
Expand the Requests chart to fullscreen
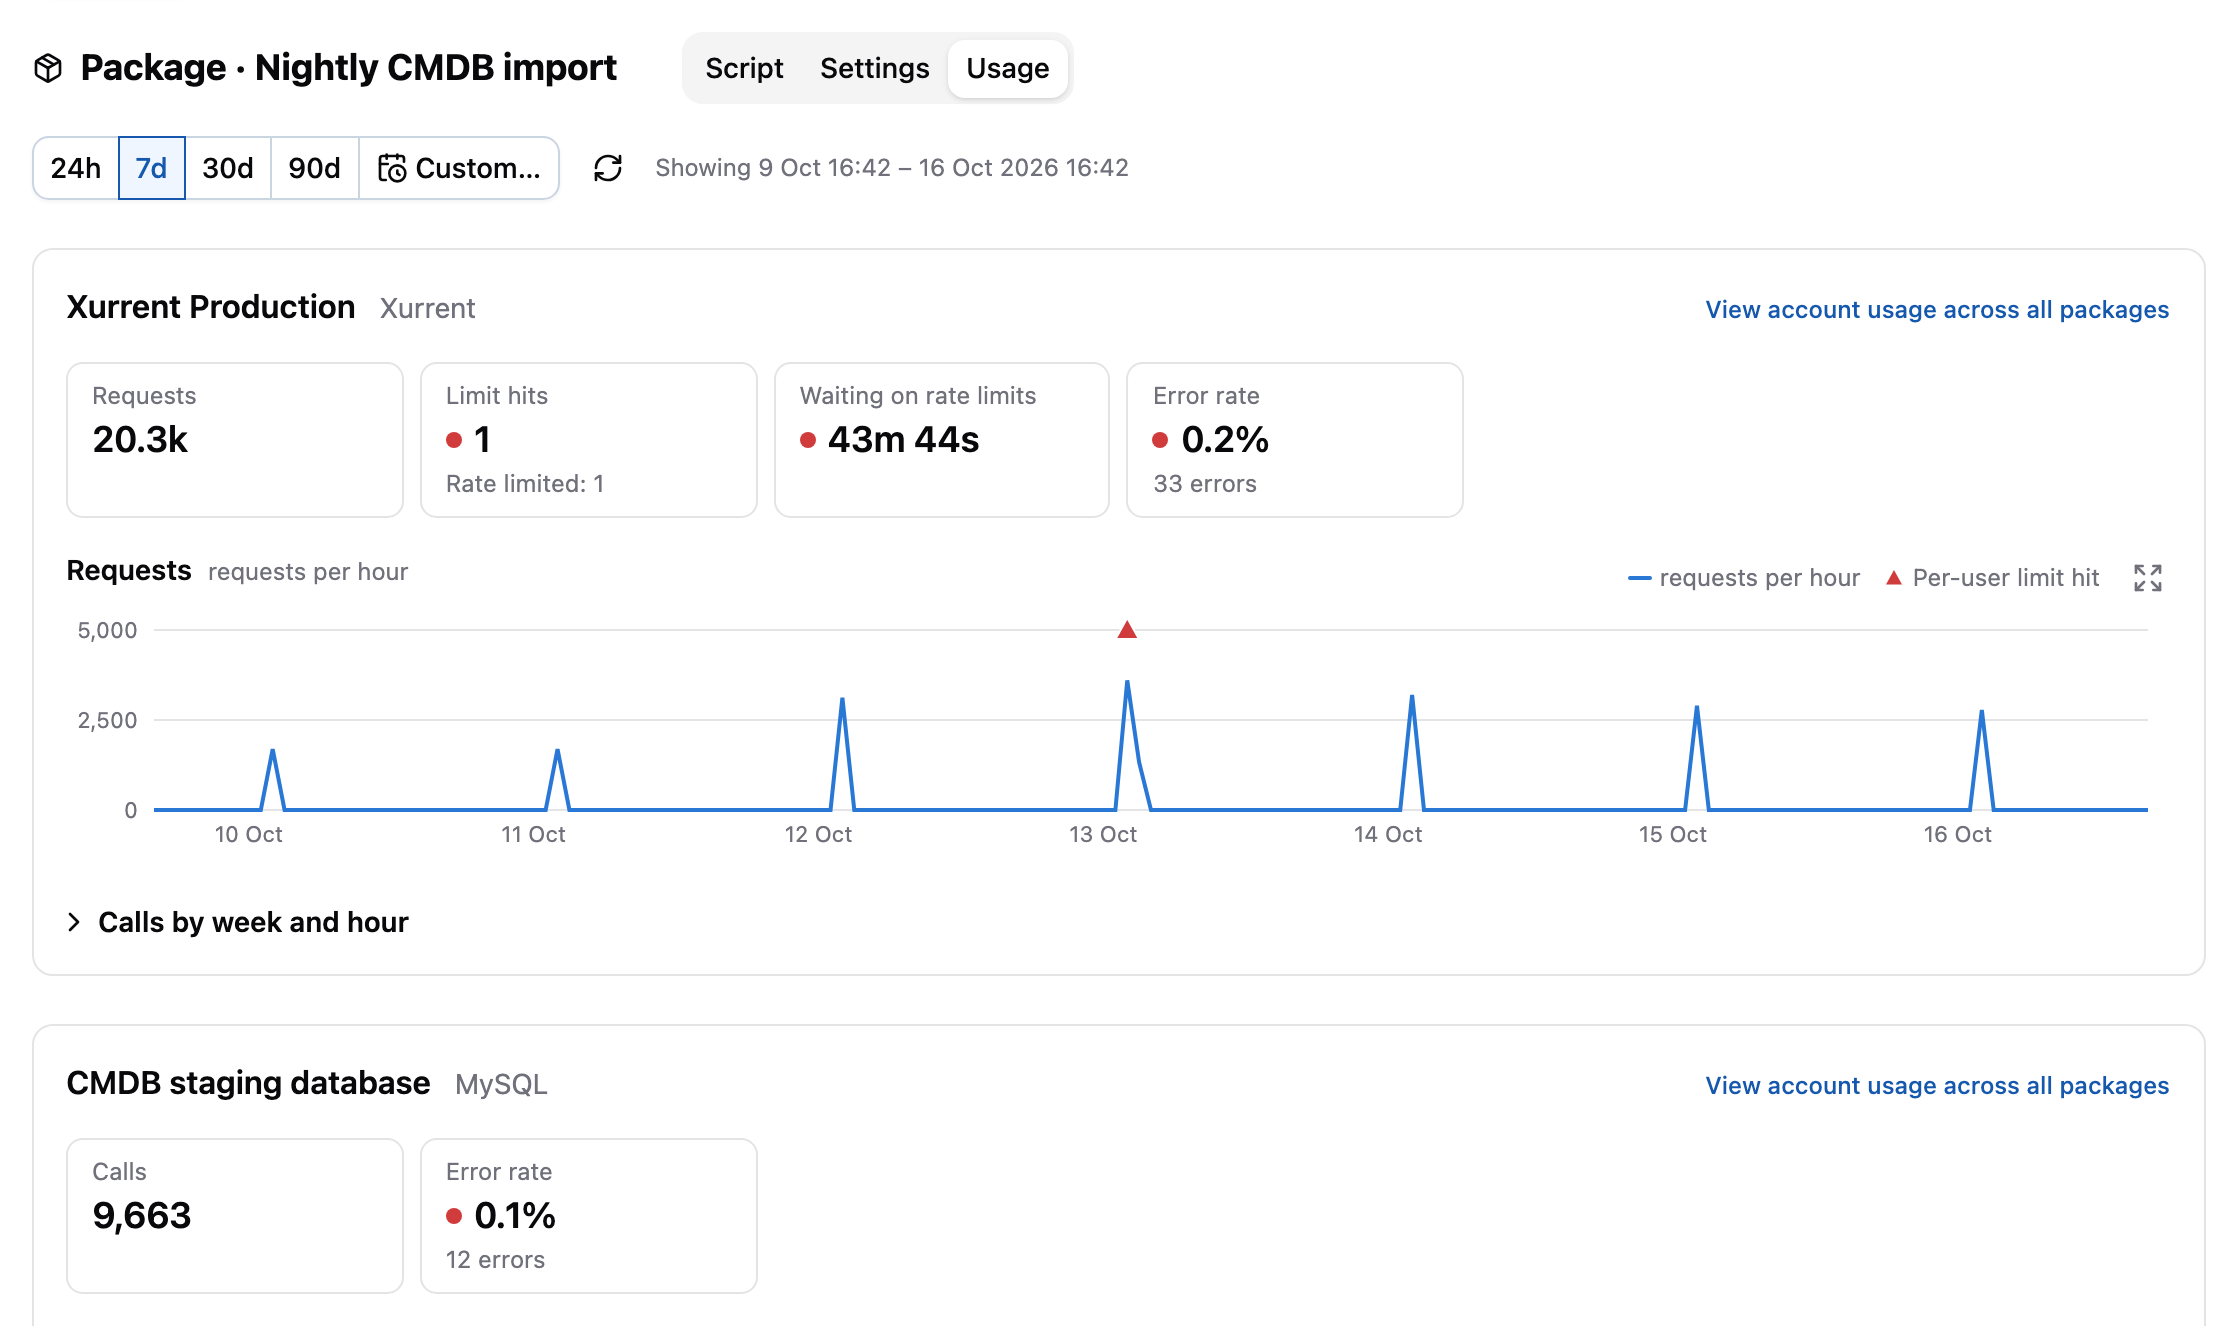[2148, 578]
